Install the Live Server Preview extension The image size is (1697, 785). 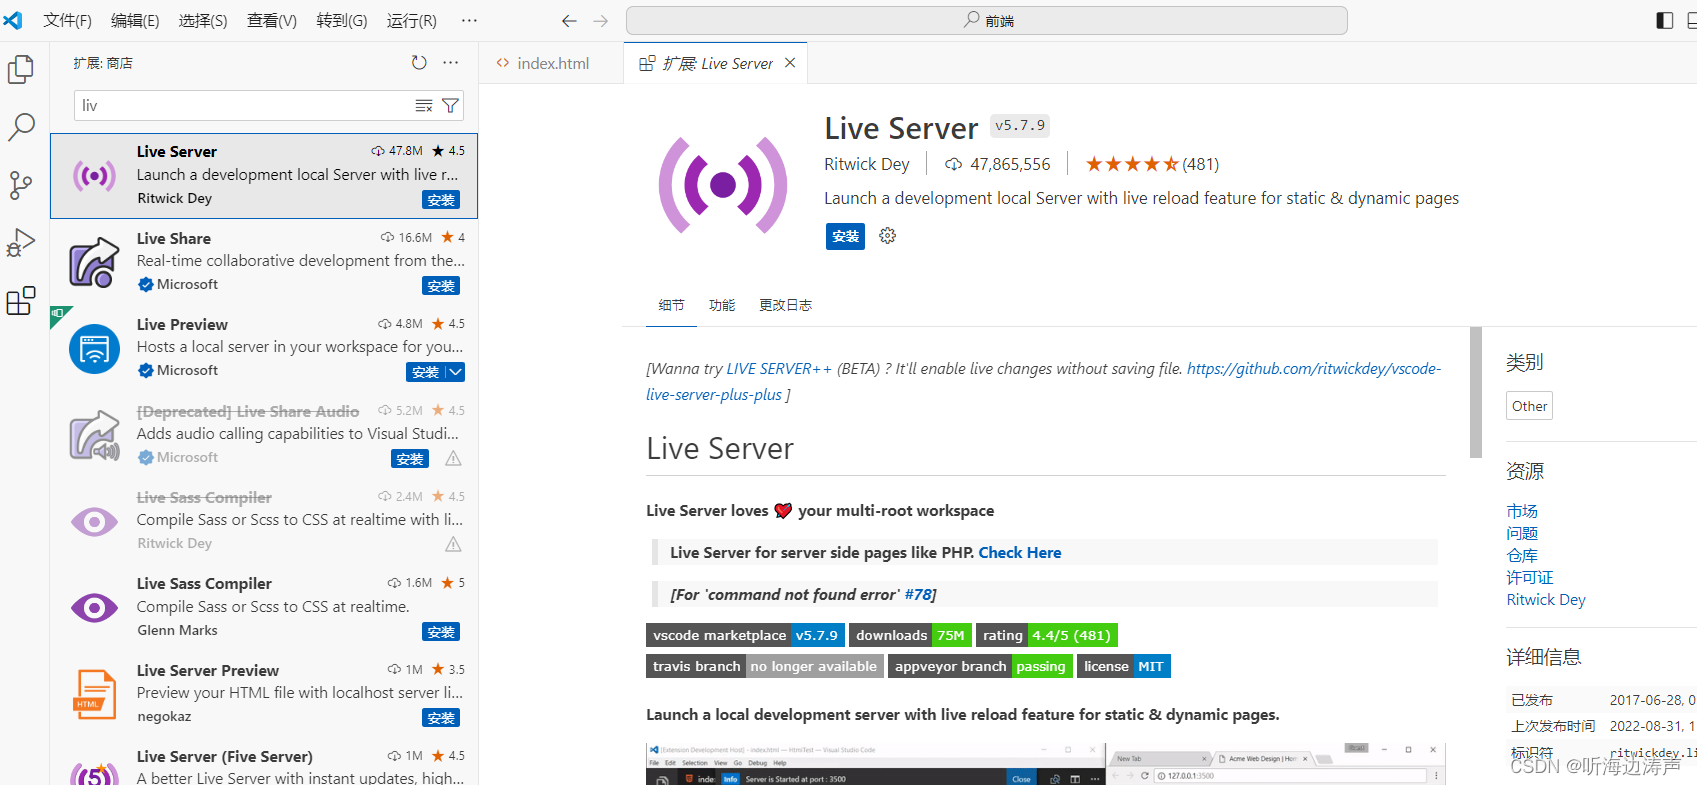tap(441, 718)
